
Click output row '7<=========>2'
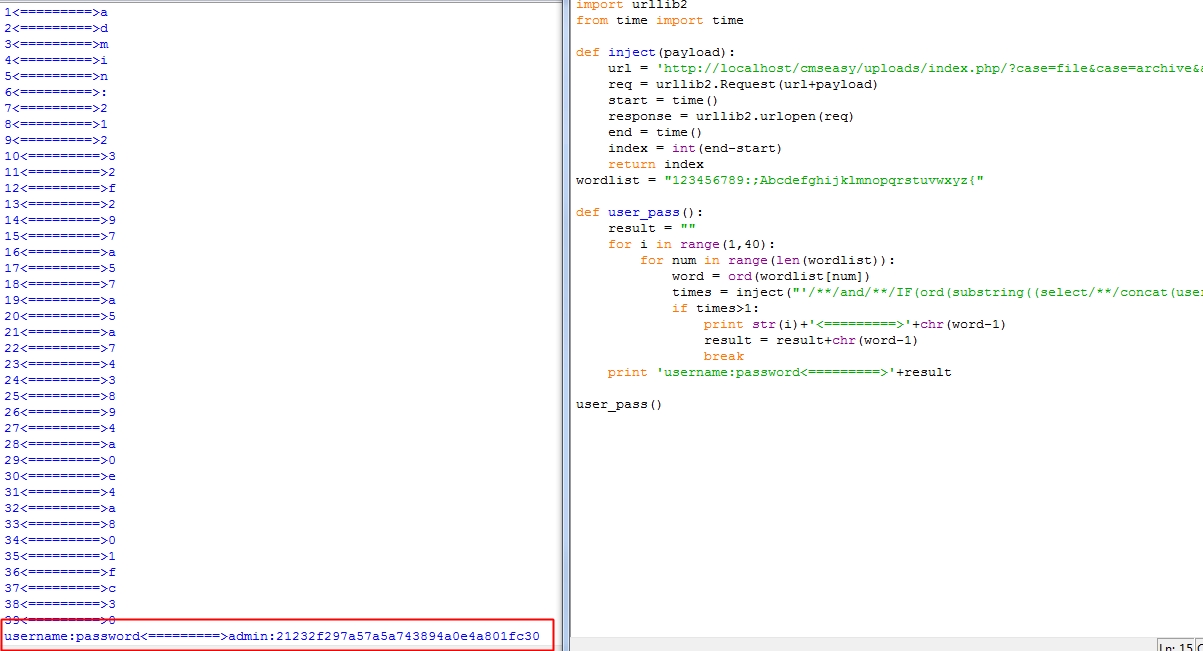click(56, 108)
